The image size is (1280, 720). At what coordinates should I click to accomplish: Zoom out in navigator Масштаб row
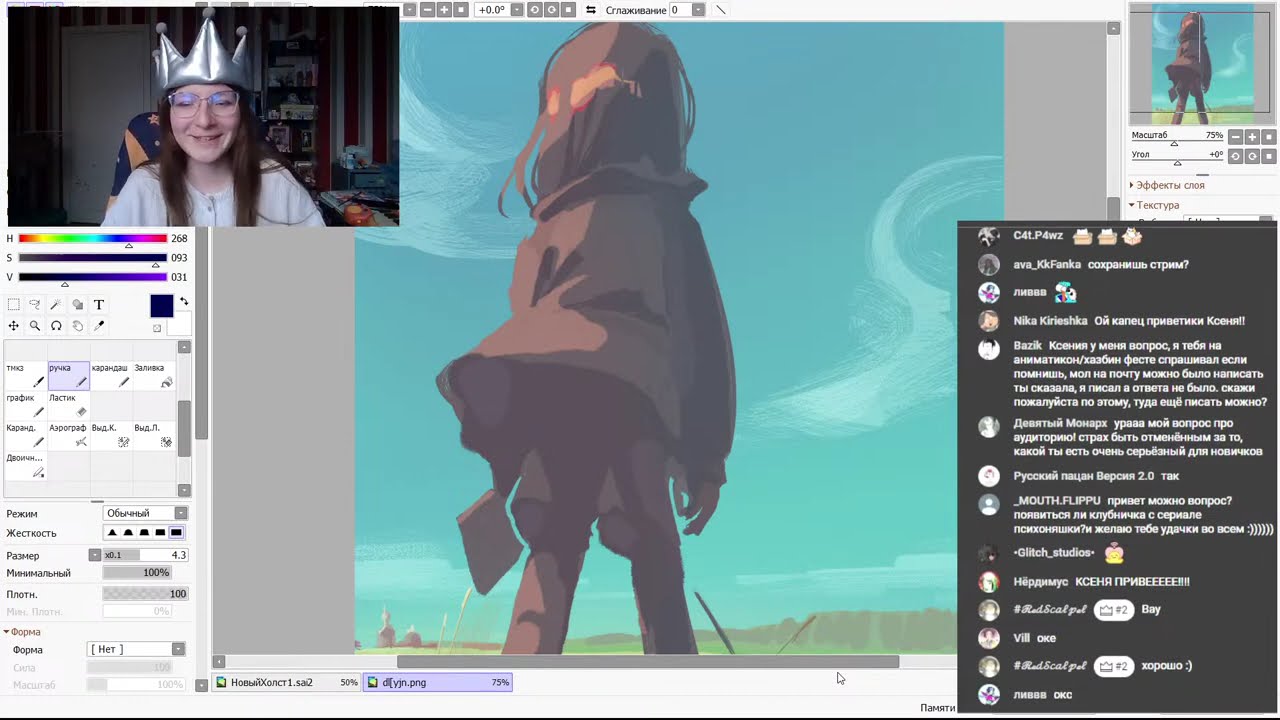point(1235,137)
